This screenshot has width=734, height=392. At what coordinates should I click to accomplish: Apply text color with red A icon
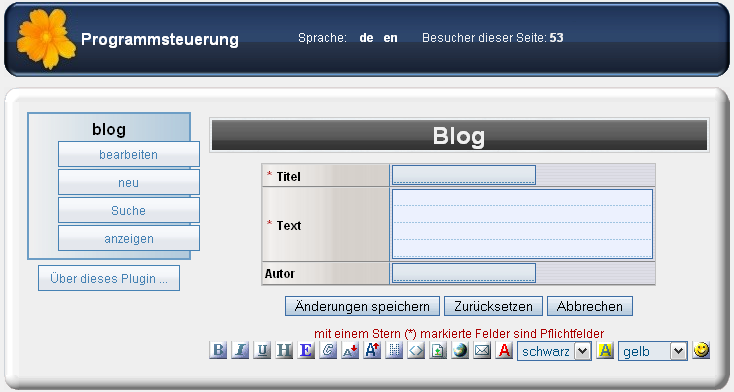[504, 350]
